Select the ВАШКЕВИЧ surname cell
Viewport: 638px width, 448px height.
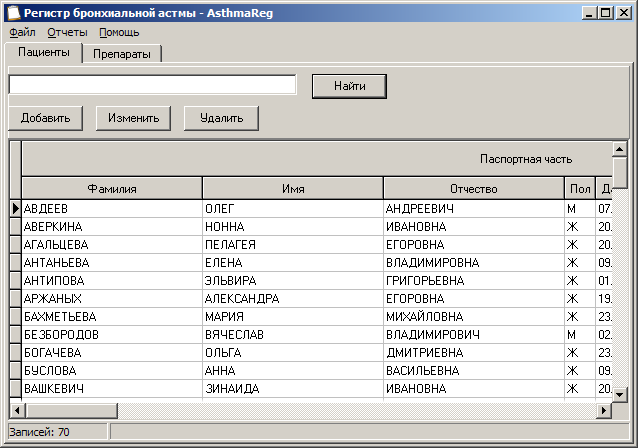(x=112, y=388)
